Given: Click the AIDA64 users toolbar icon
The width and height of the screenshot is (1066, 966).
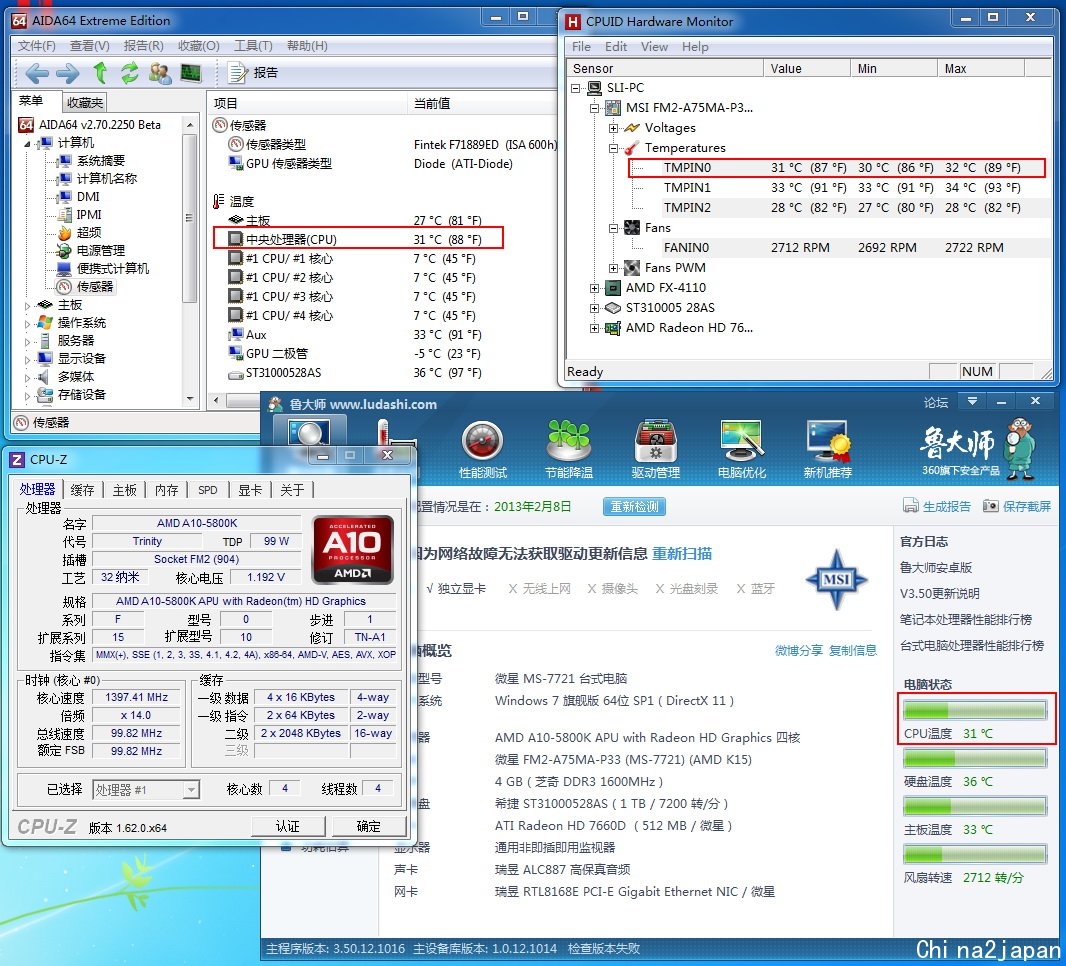Looking at the screenshot, I should (160, 73).
